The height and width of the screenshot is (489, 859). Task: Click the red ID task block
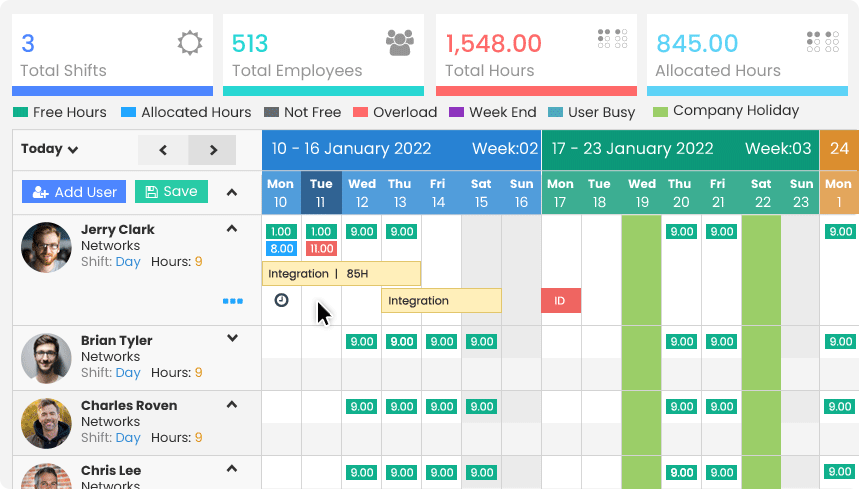click(x=561, y=301)
